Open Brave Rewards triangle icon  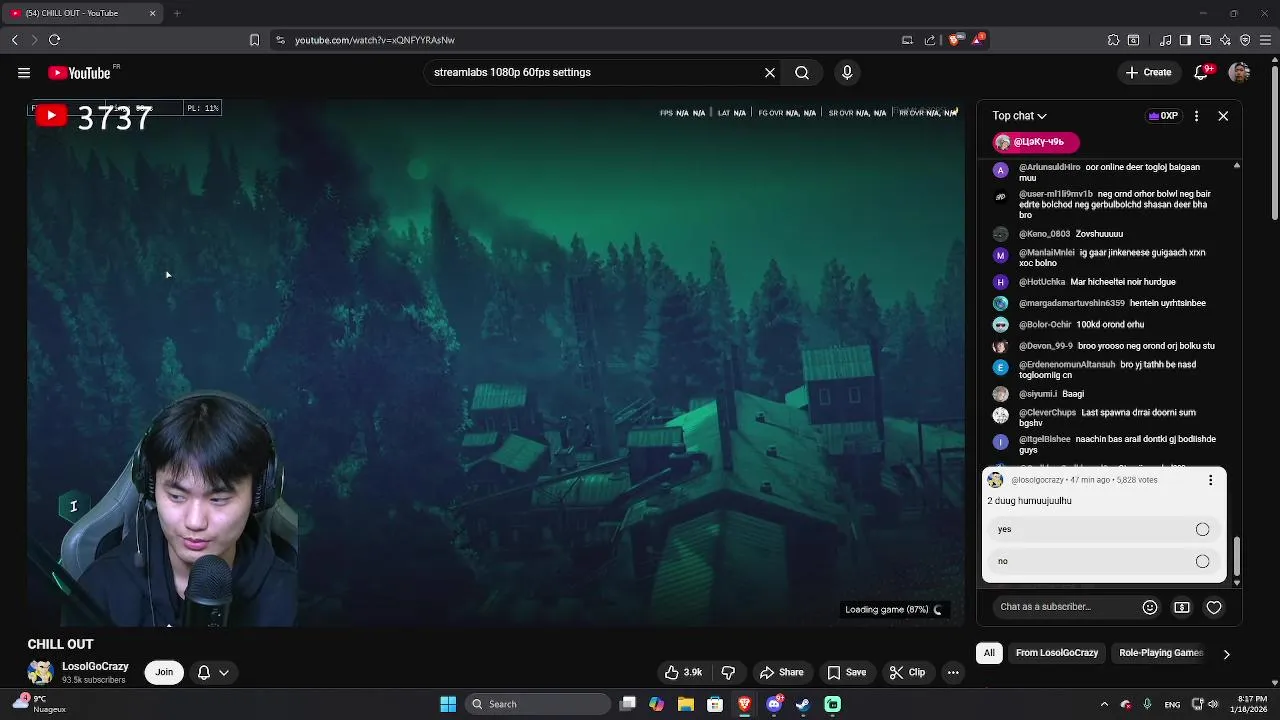click(978, 40)
